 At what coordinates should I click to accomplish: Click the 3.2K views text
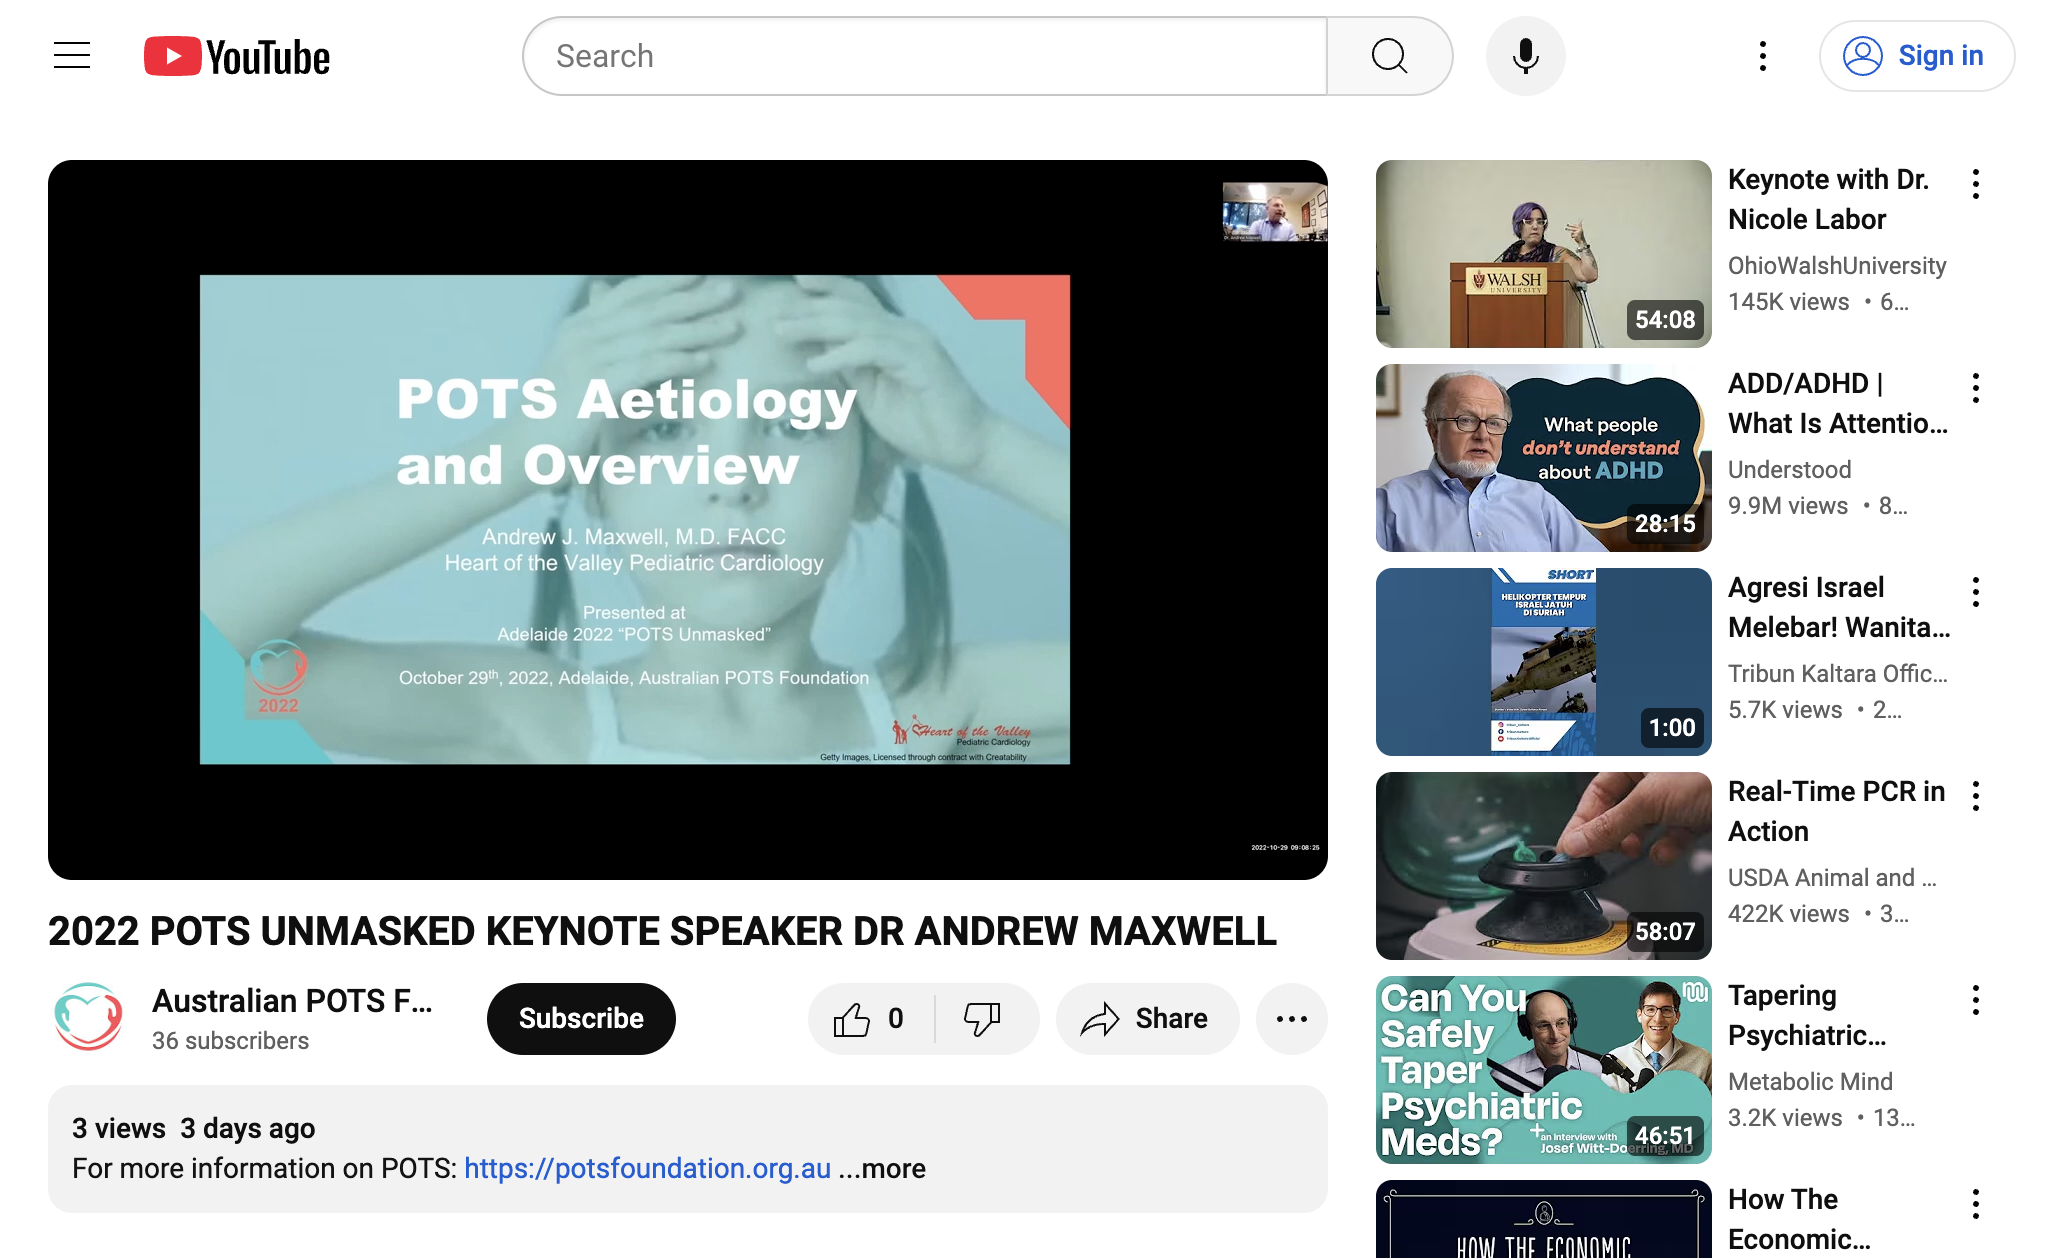[x=1784, y=1118]
